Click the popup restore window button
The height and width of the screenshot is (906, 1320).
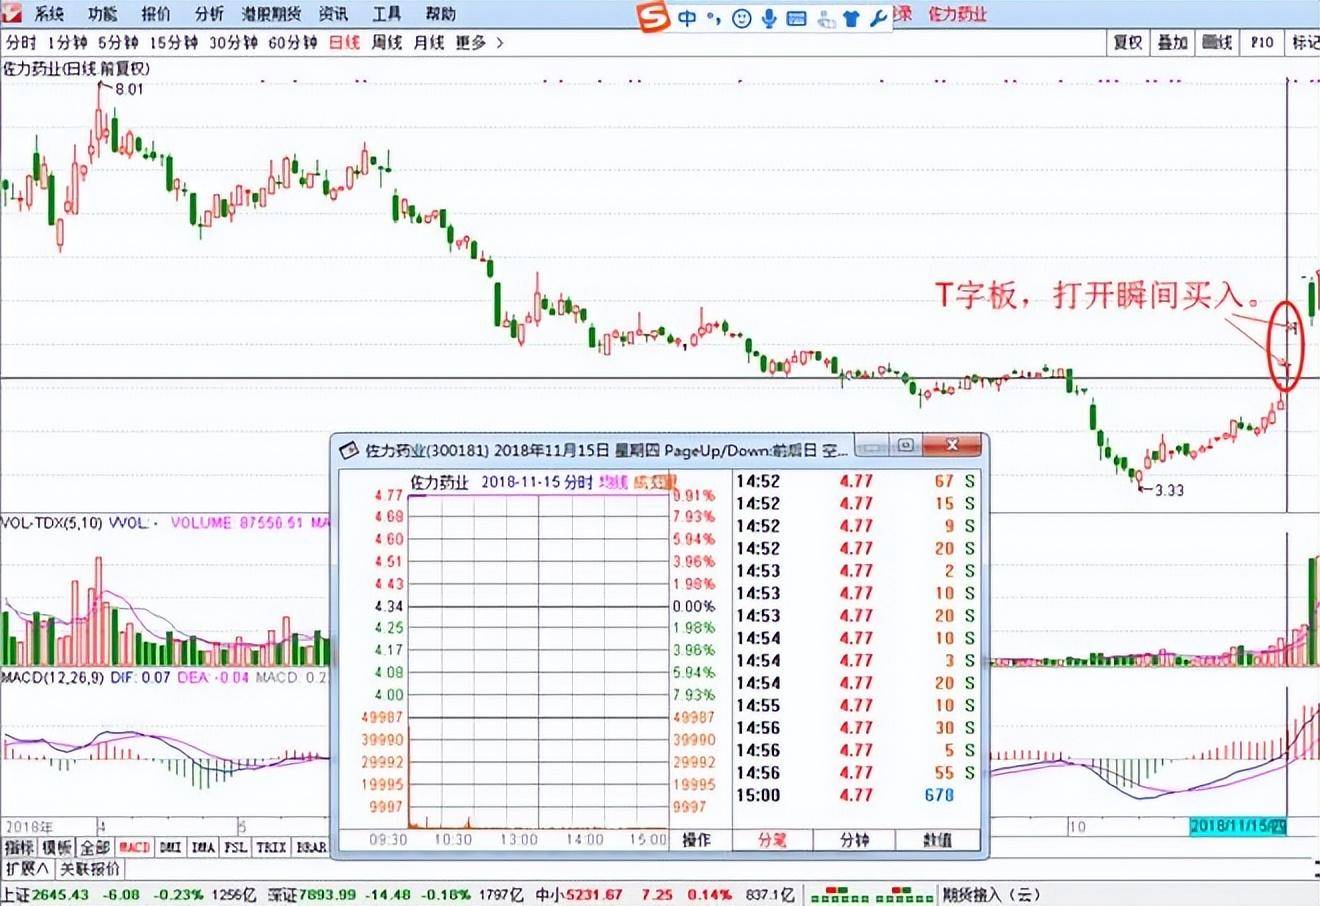[x=906, y=446]
